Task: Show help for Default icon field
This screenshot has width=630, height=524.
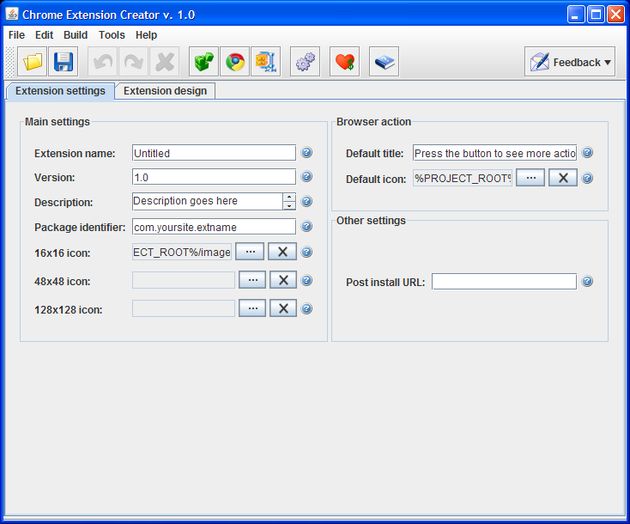Action: tap(587, 178)
